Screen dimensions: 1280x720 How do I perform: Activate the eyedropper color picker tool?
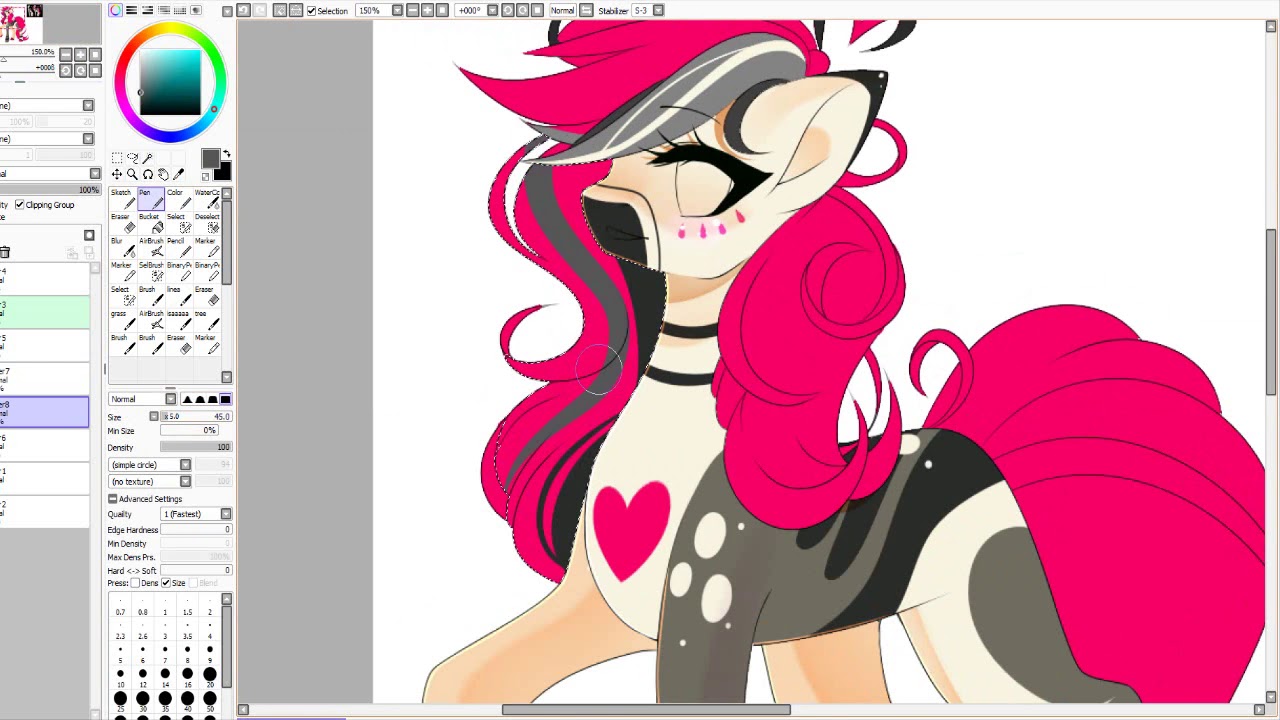click(178, 175)
